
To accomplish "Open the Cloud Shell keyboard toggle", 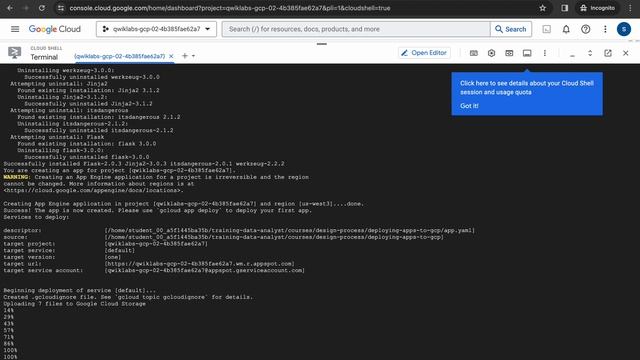I will tap(473, 53).
